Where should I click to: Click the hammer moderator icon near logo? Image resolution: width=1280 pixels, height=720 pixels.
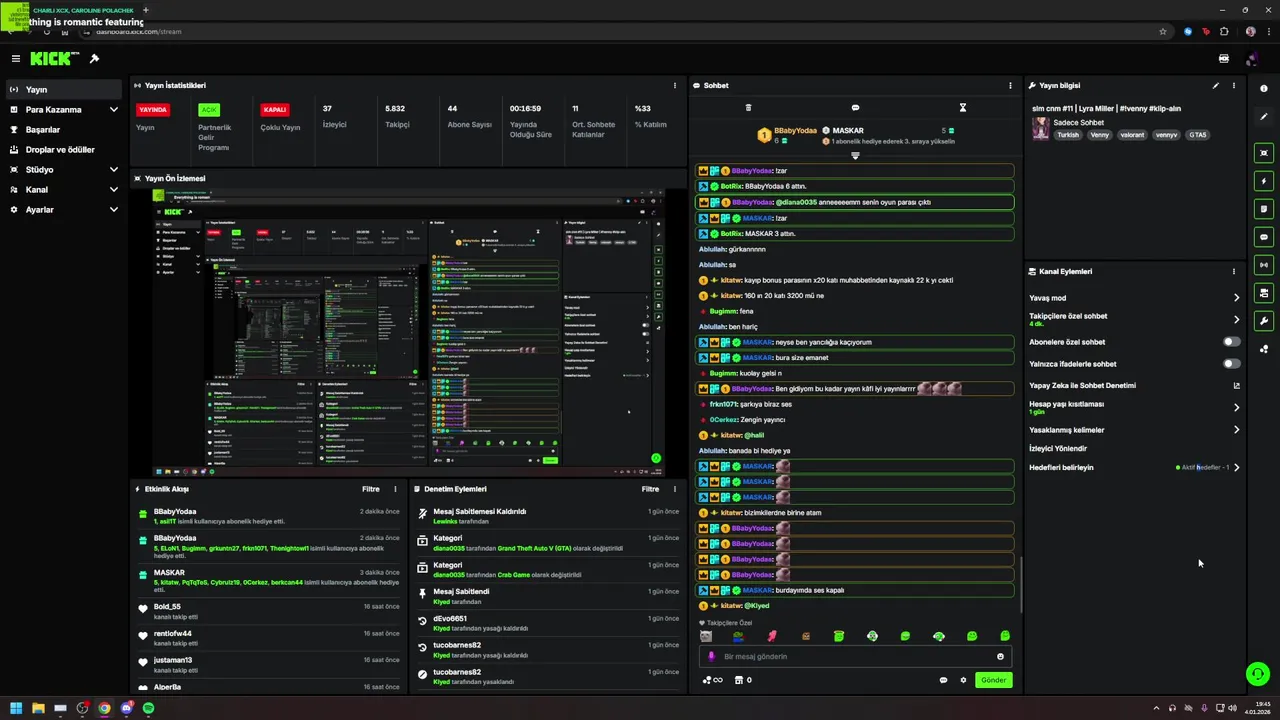(94, 59)
